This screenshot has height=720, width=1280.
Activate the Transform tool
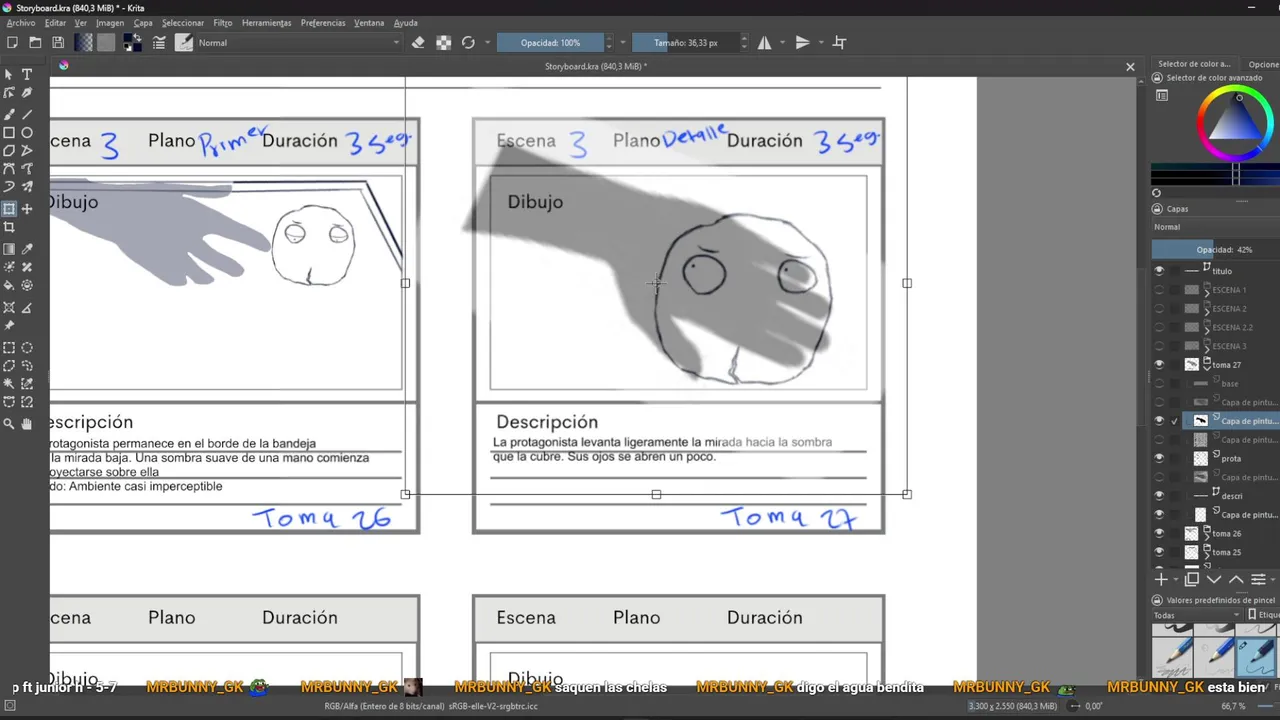coord(9,209)
